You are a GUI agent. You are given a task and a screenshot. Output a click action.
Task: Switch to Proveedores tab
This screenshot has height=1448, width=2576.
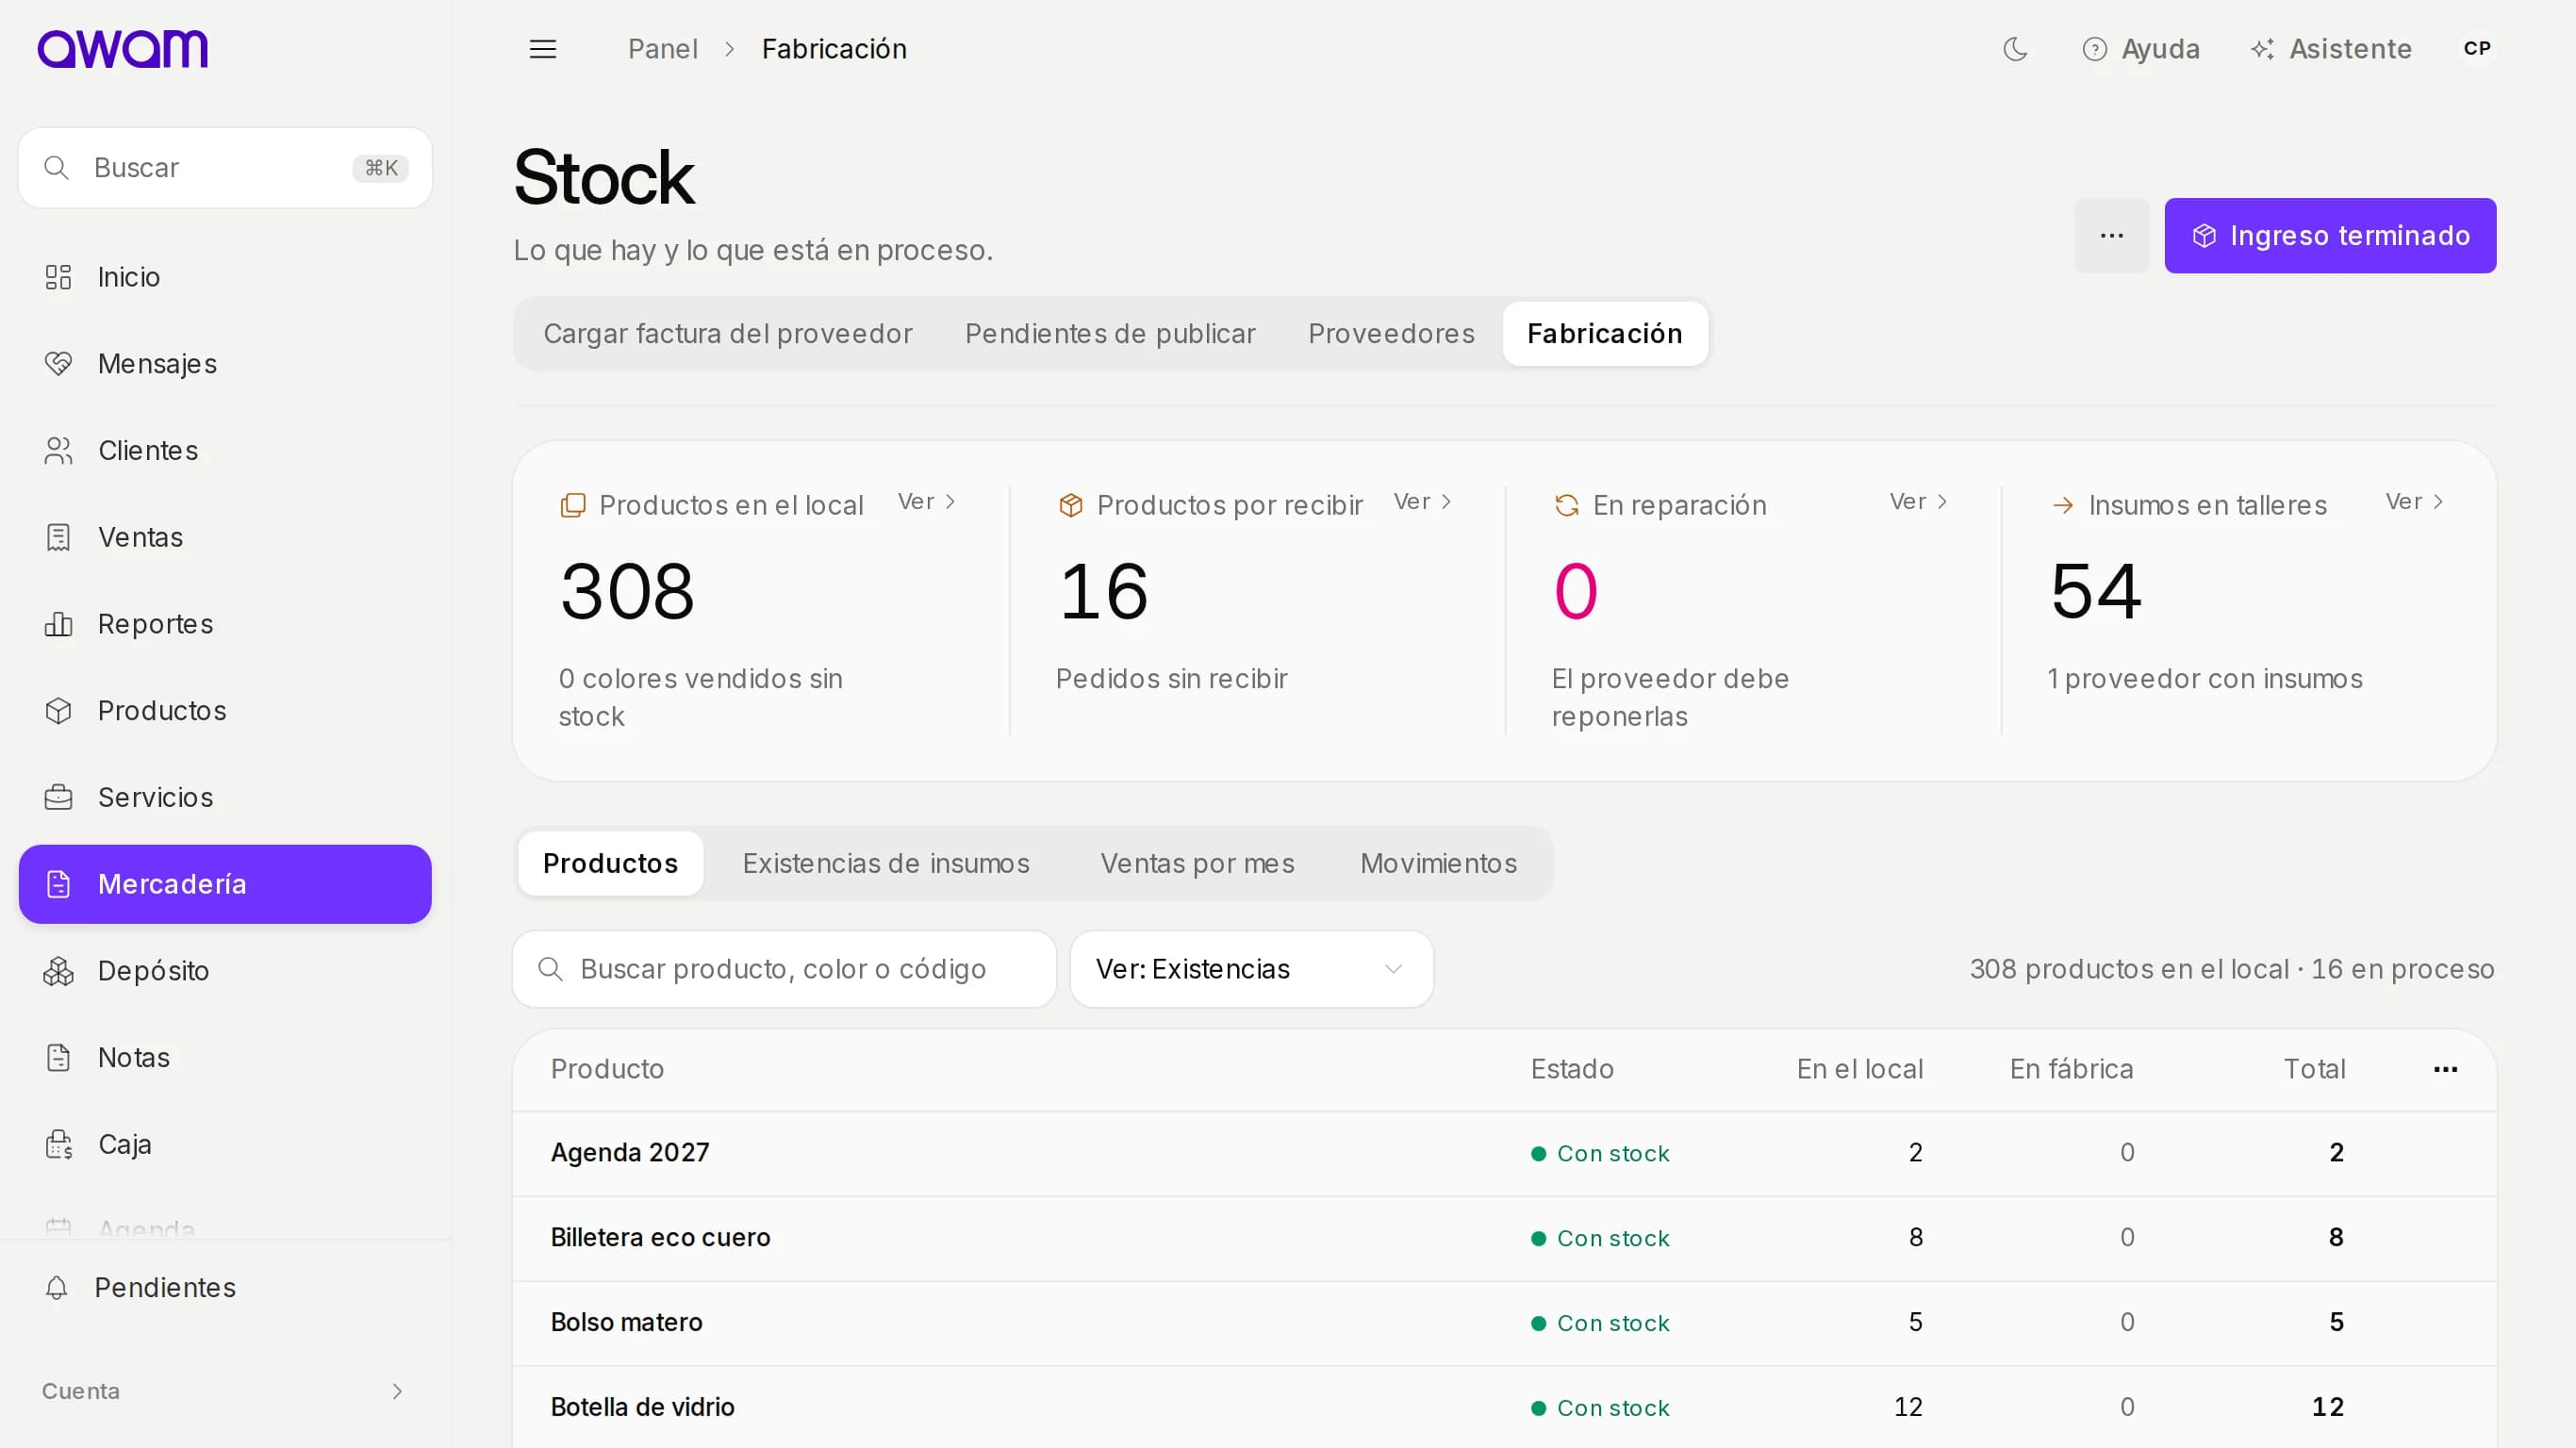pyautogui.click(x=1391, y=334)
